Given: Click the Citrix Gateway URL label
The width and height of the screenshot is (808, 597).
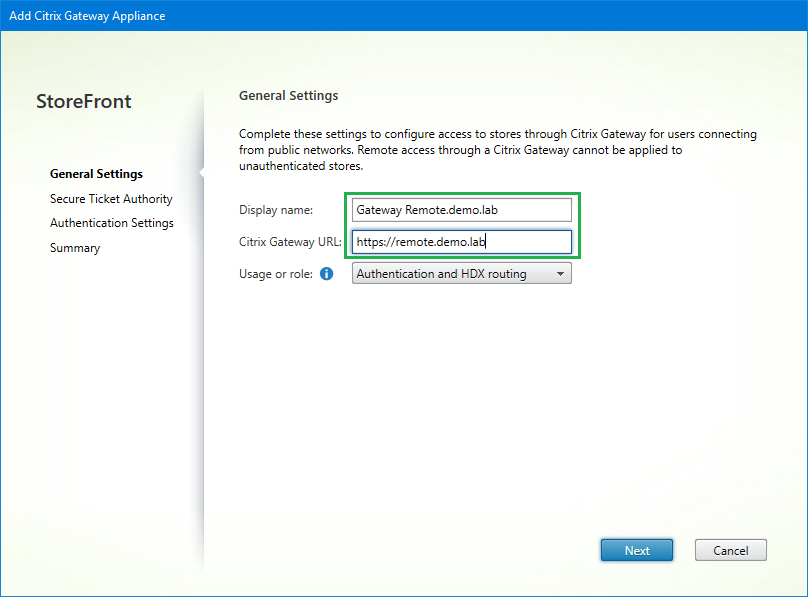Looking at the screenshot, I should coord(290,242).
